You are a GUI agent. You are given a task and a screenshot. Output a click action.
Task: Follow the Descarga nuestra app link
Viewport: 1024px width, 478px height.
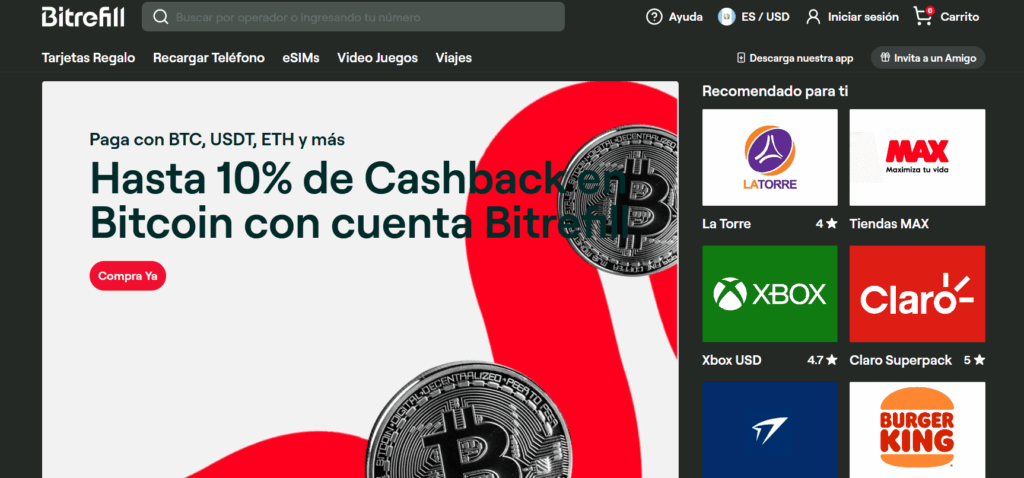coord(794,58)
